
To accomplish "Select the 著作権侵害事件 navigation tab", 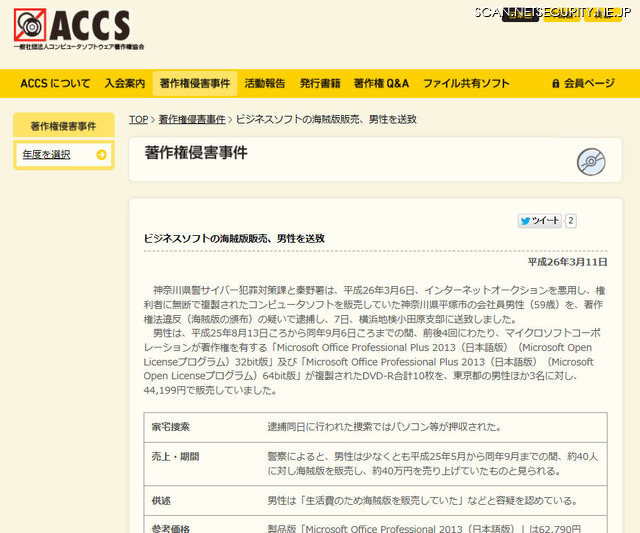I will [196, 84].
